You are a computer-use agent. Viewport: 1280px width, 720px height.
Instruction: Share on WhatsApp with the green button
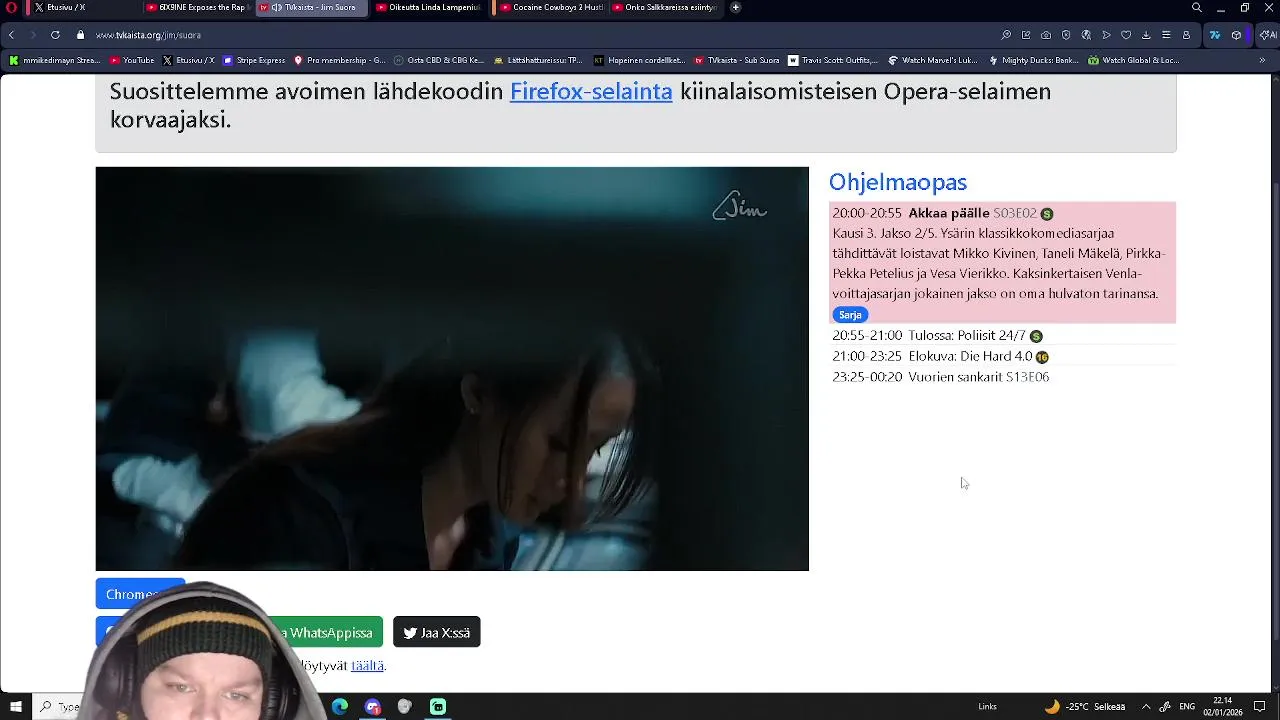coord(326,632)
